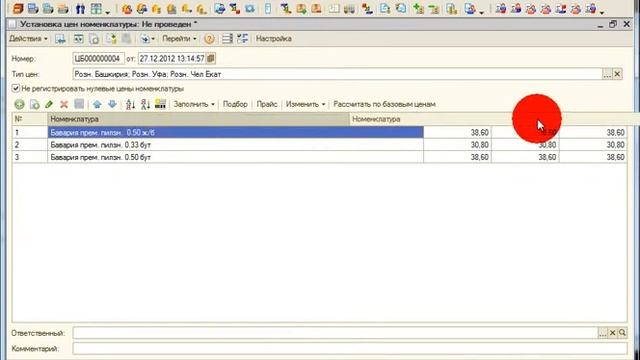
Task: Open the price type selection with ... button
Action: click(607, 74)
